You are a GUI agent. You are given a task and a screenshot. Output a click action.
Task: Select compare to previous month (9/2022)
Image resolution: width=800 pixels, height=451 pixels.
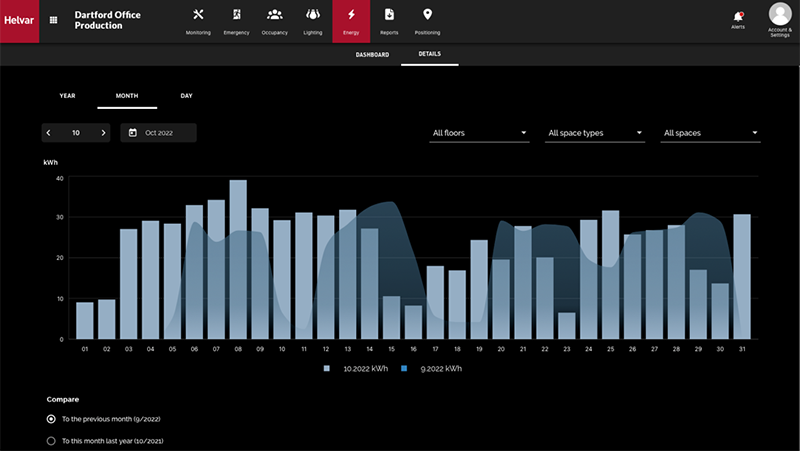pyautogui.click(x=52, y=418)
